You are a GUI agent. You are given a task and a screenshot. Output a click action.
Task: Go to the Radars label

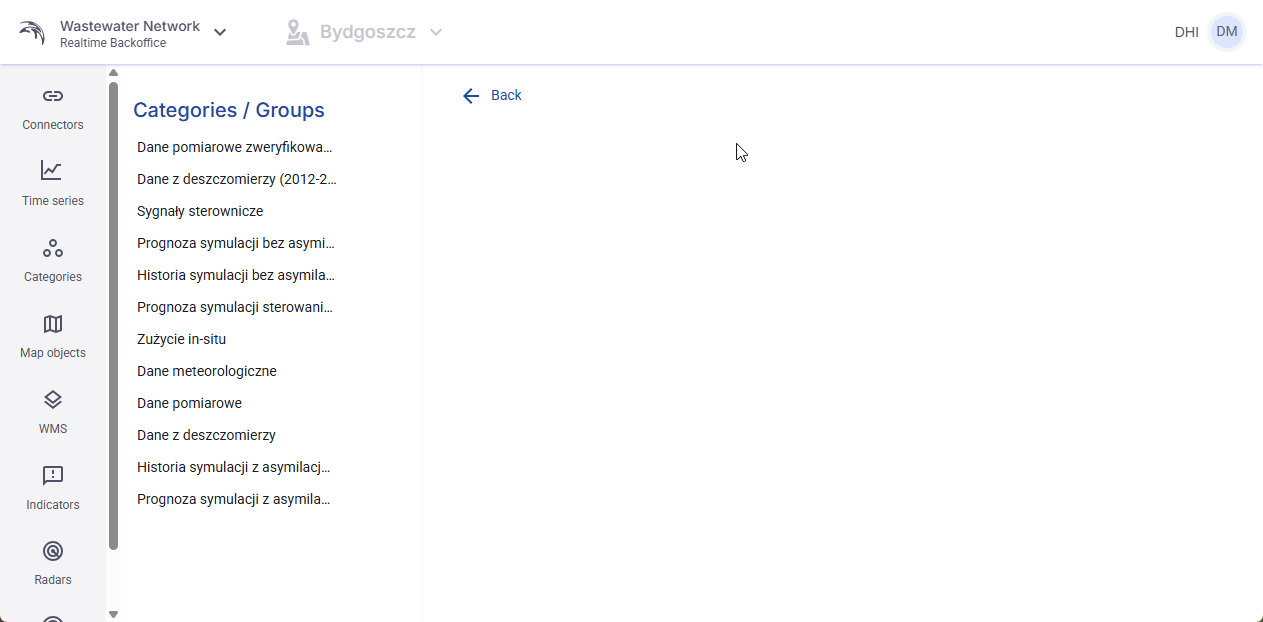click(53, 580)
